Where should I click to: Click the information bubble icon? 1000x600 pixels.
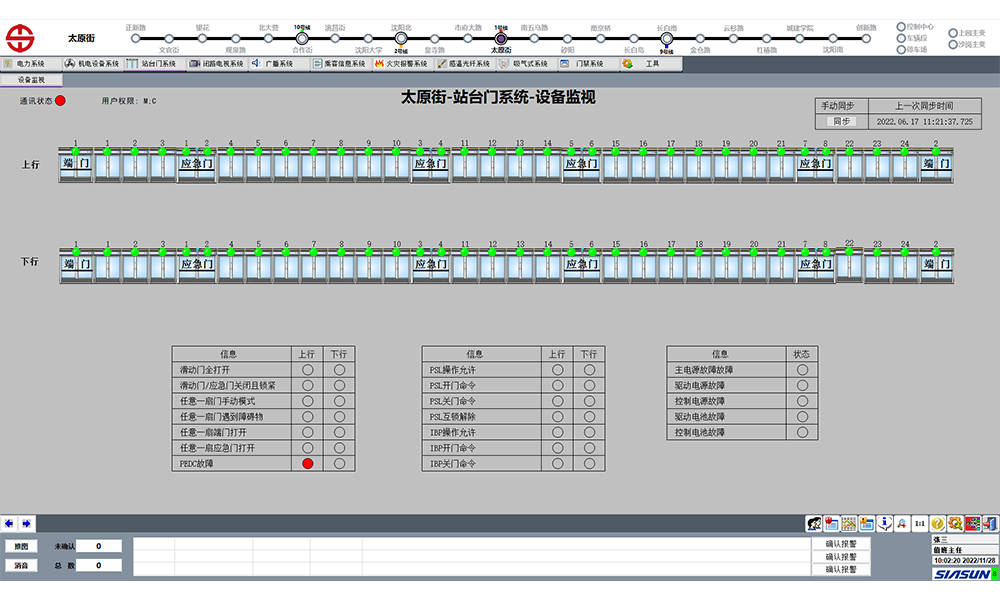click(x=884, y=523)
